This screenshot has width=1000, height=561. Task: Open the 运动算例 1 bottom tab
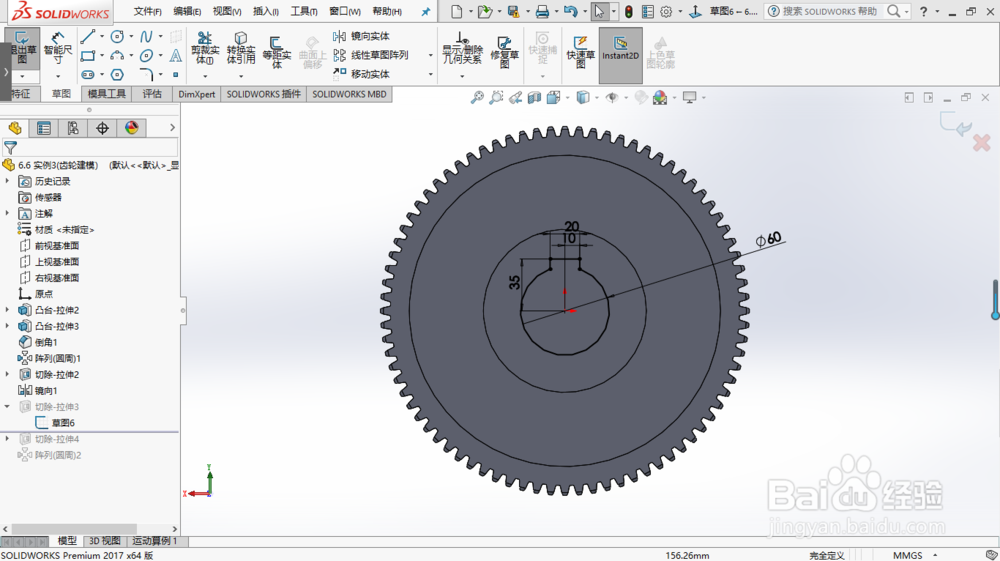155,541
